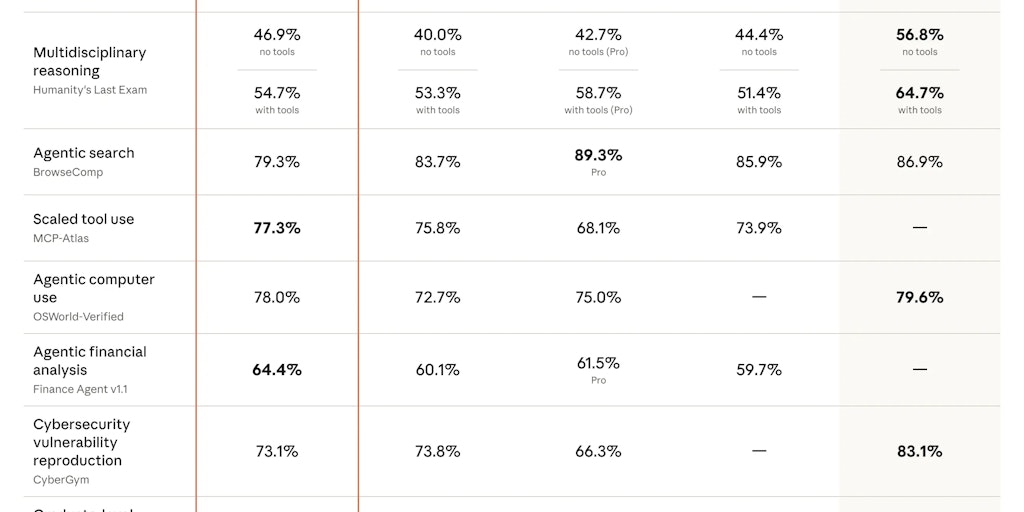The image size is (1024, 512).
Task: Click the Multidisciplinary reasoning row label
Action: point(89,61)
